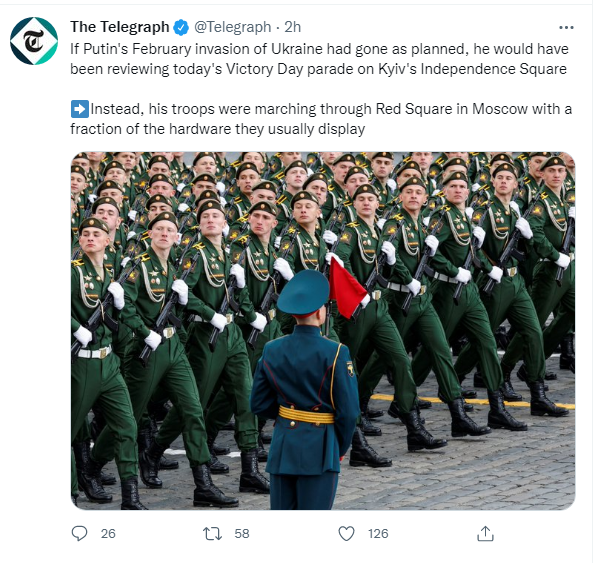Reply to the tweet via speech bubble icon
This screenshot has width=596, height=563.
click(x=79, y=533)
